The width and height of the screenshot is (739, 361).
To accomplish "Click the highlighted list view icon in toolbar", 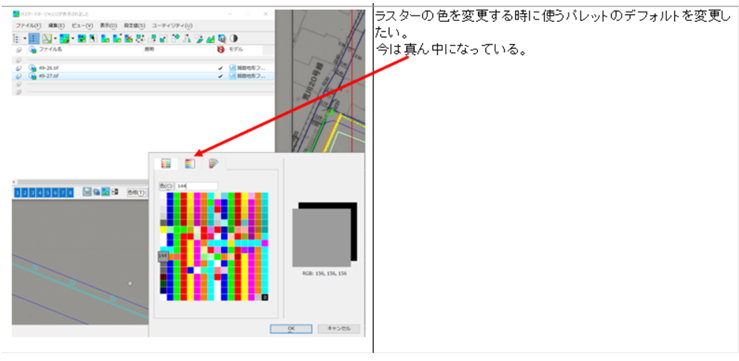I will tap(34, 38).
